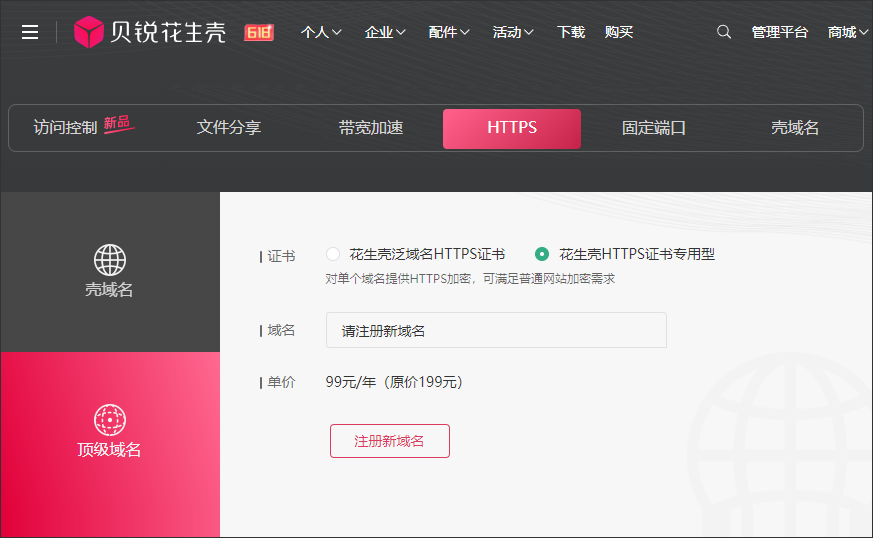Go to 管理平台
873x538 pixels.
(779, 32)
